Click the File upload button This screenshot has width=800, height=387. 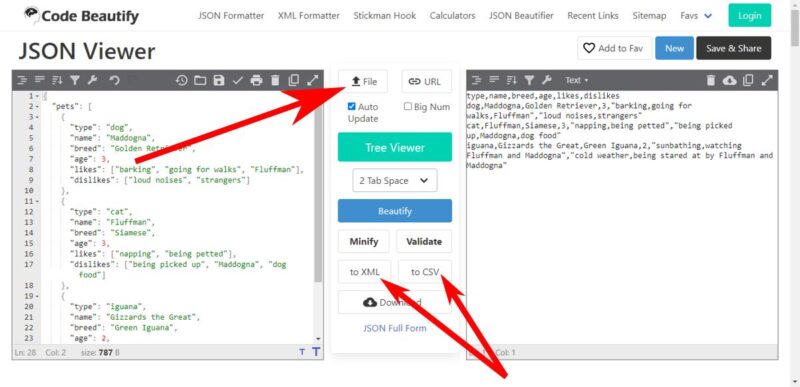(363, 82)
